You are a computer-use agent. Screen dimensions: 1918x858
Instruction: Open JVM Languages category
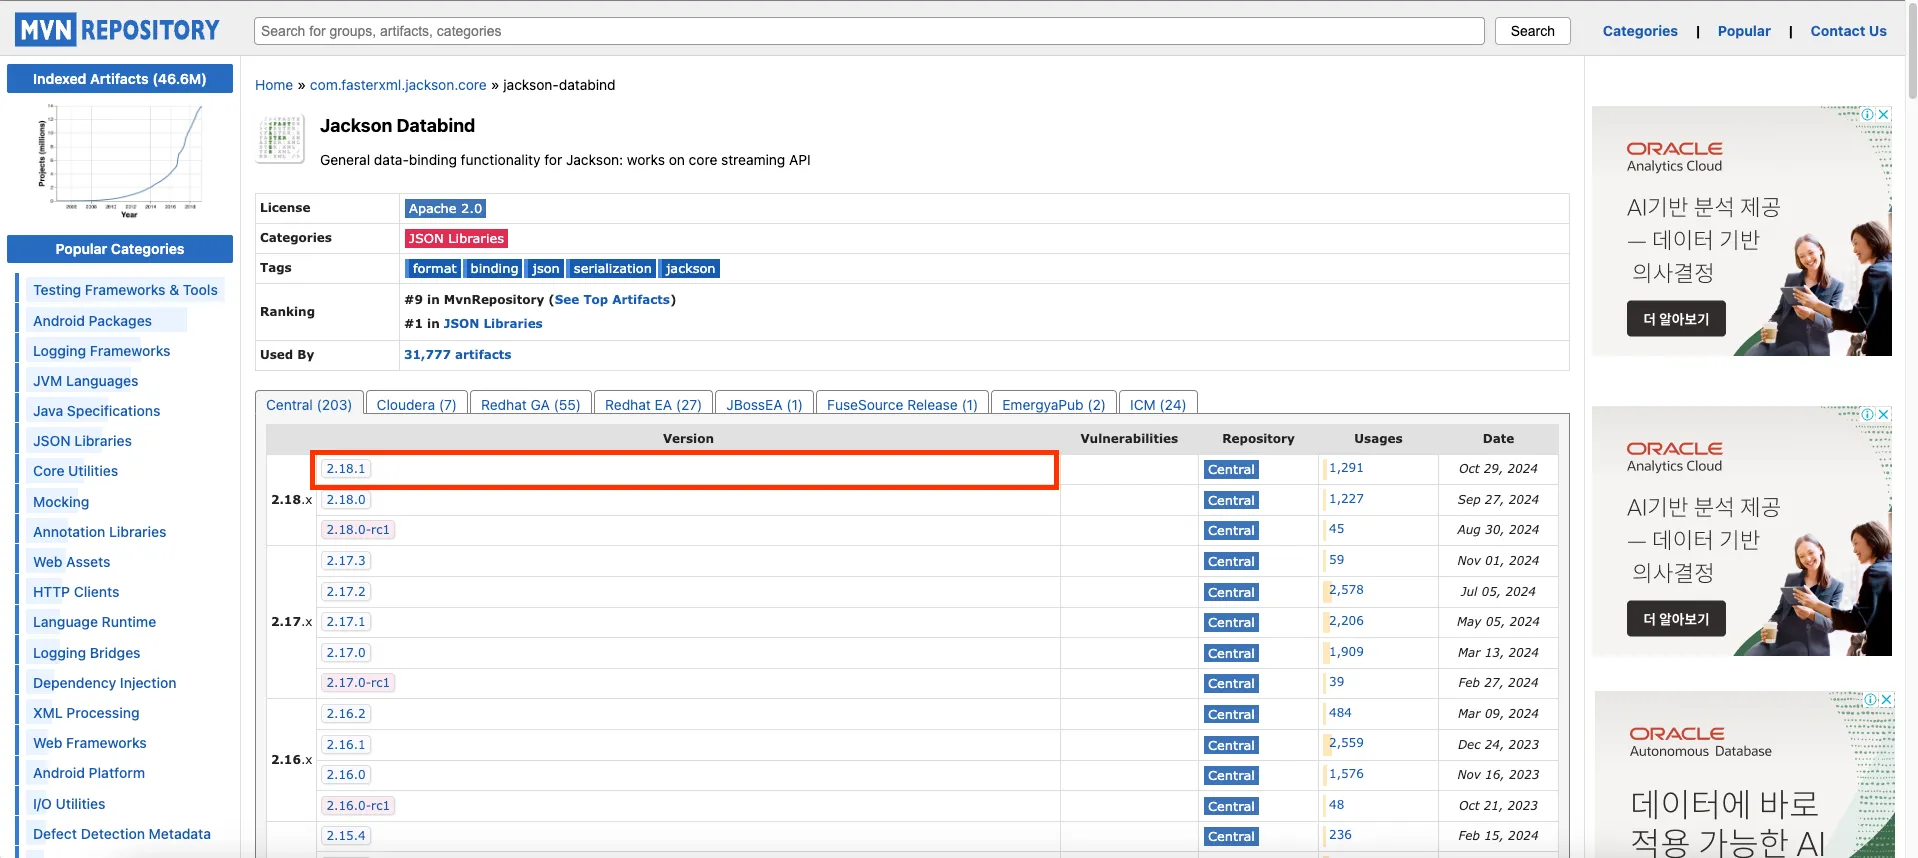(x=85, y=380)
